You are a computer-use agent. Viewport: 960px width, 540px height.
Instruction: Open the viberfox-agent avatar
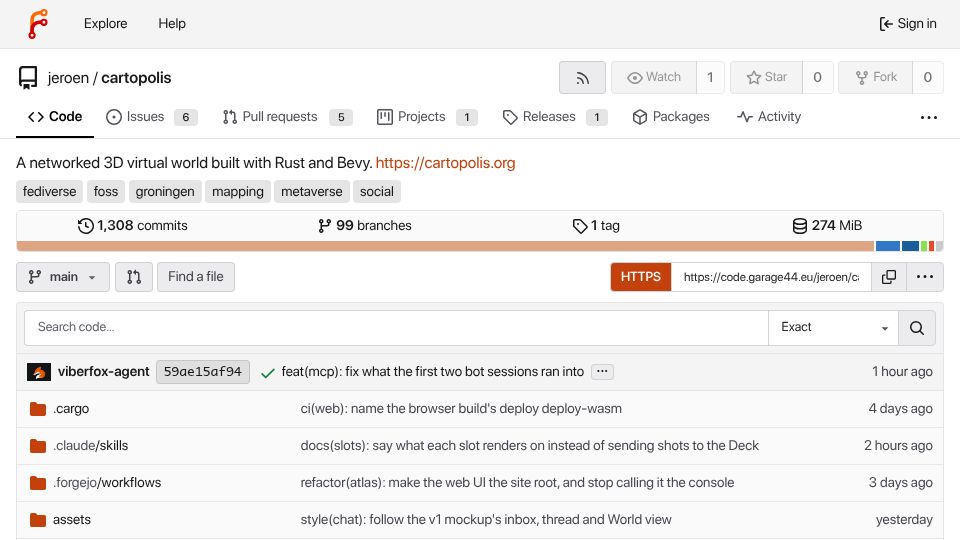coord(39,372)
